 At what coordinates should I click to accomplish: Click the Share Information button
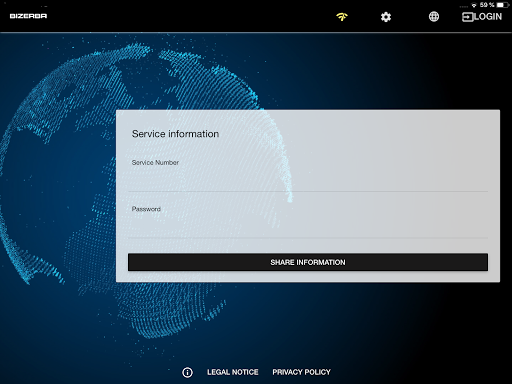(308, 262)
